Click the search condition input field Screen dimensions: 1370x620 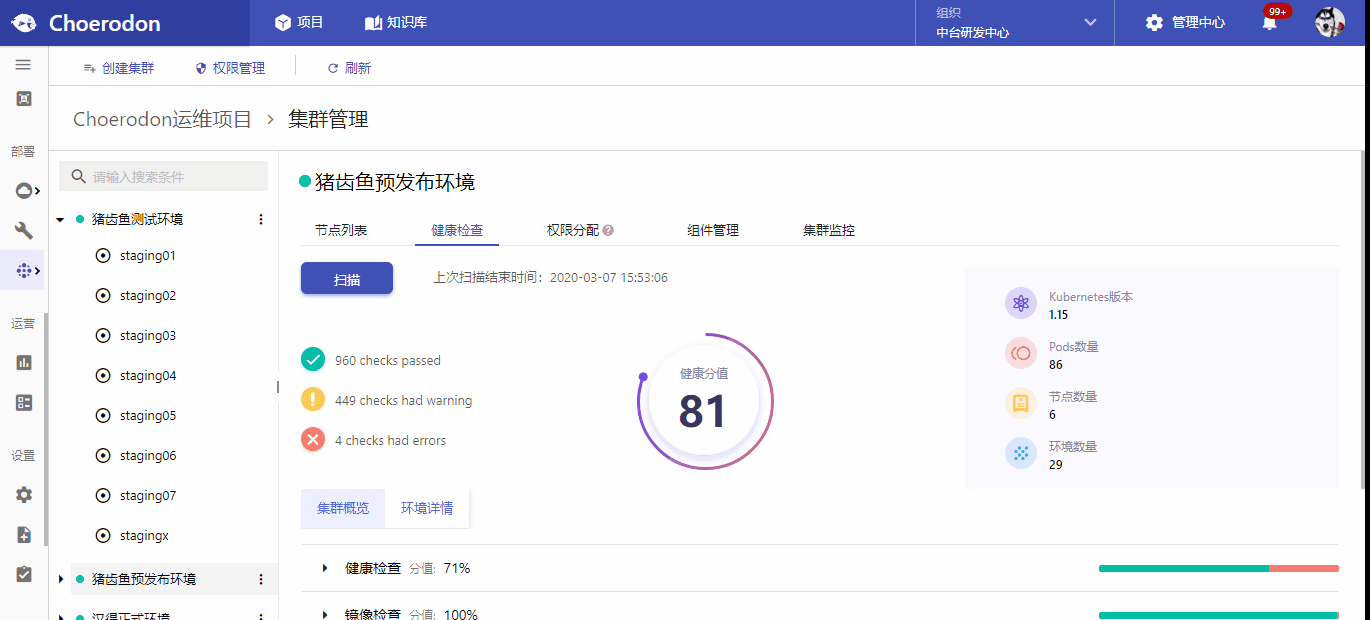tap(164, 176)
